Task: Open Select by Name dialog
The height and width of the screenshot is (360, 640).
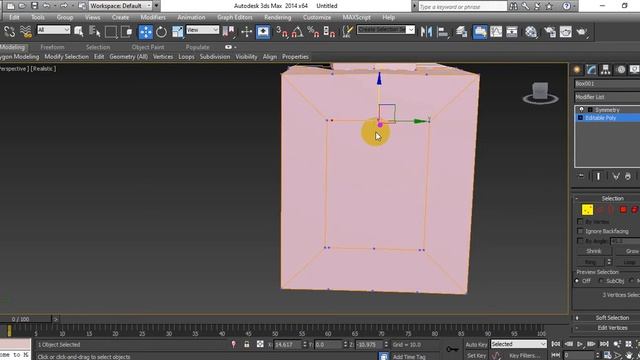Action: click(95, 32)
